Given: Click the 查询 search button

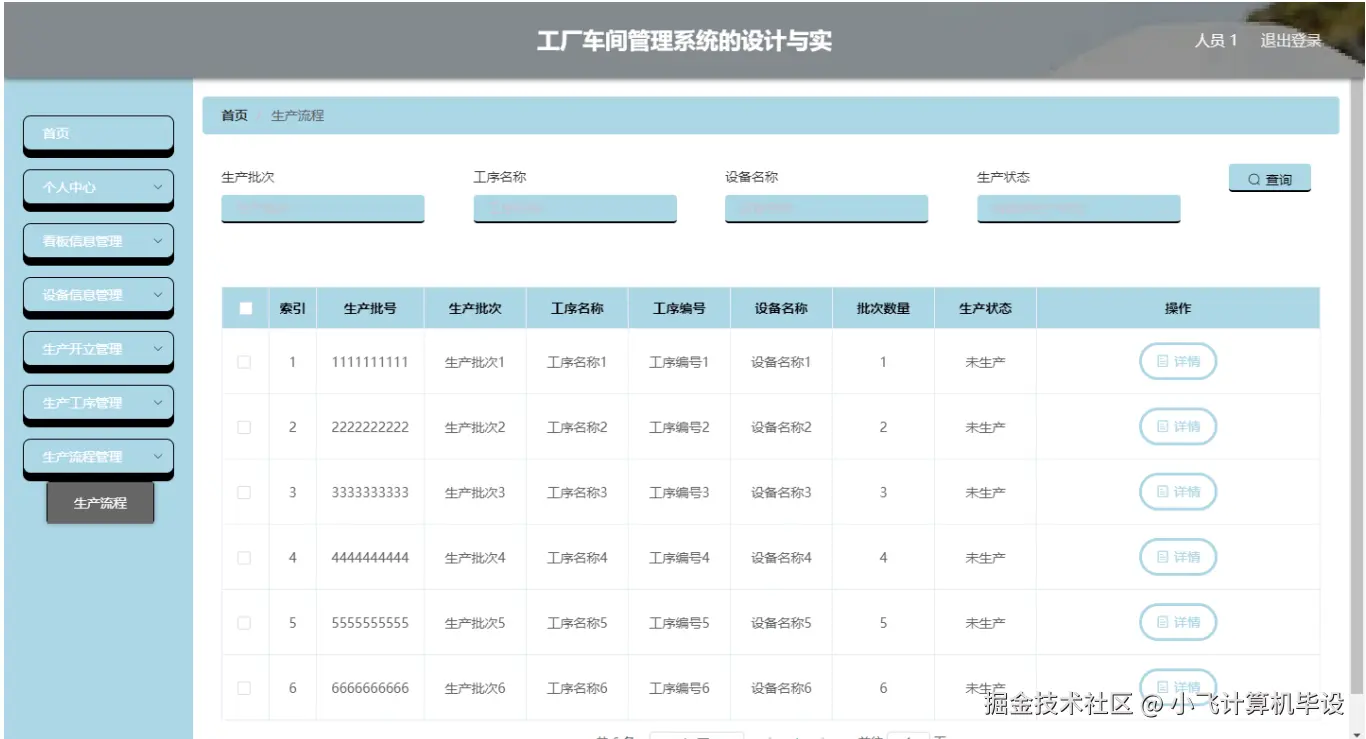Looking at the screenshot, I should 1270,179.
